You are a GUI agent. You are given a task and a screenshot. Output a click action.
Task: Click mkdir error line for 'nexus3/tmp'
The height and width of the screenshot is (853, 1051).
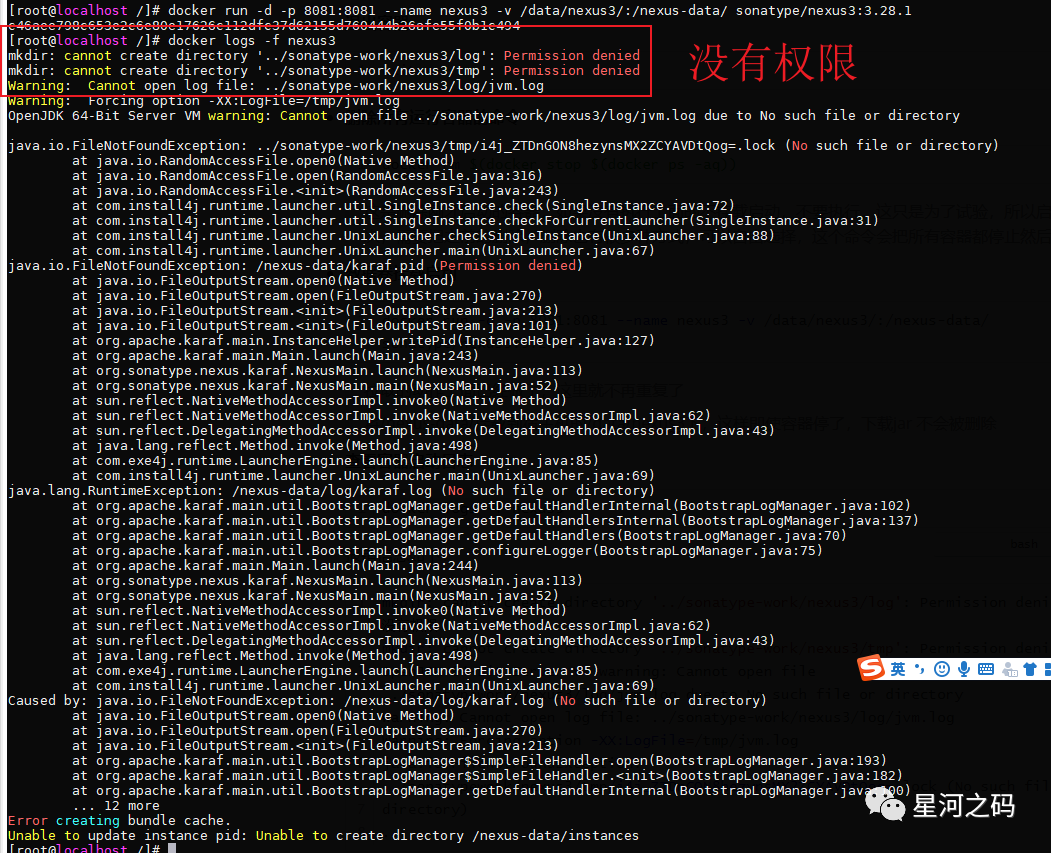[324, 70]
